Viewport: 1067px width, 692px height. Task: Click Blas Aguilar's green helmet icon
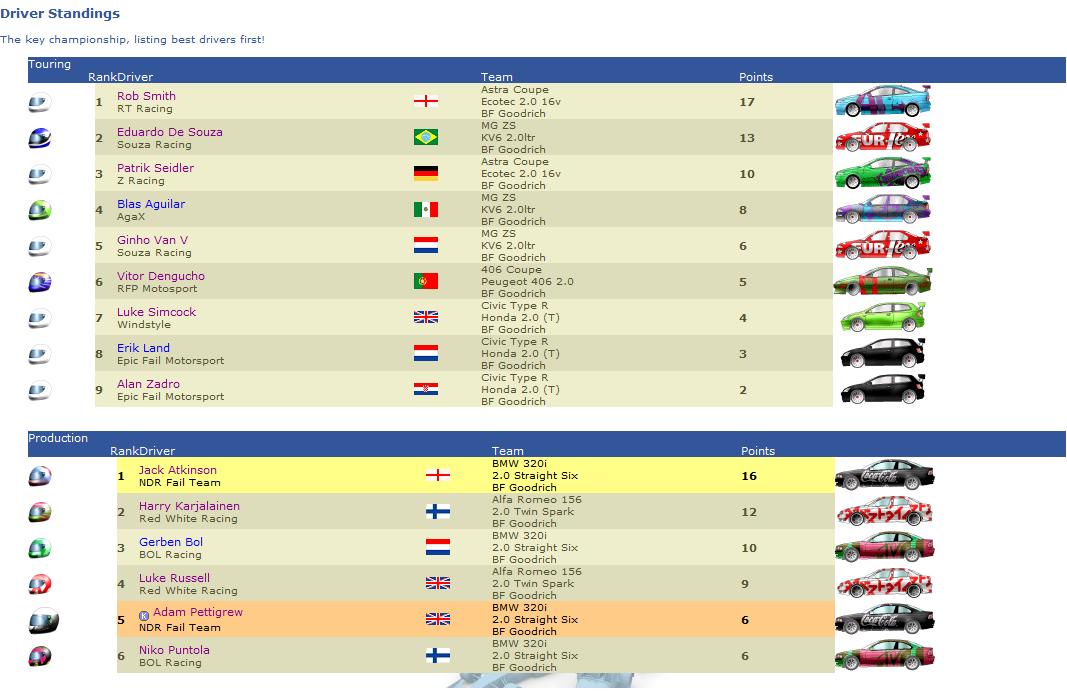point(39,210)
